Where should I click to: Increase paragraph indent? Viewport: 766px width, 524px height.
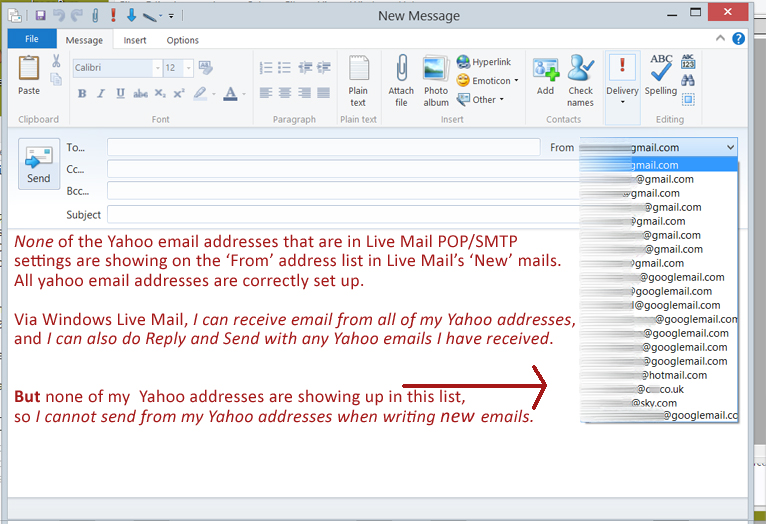click(323, 68)
